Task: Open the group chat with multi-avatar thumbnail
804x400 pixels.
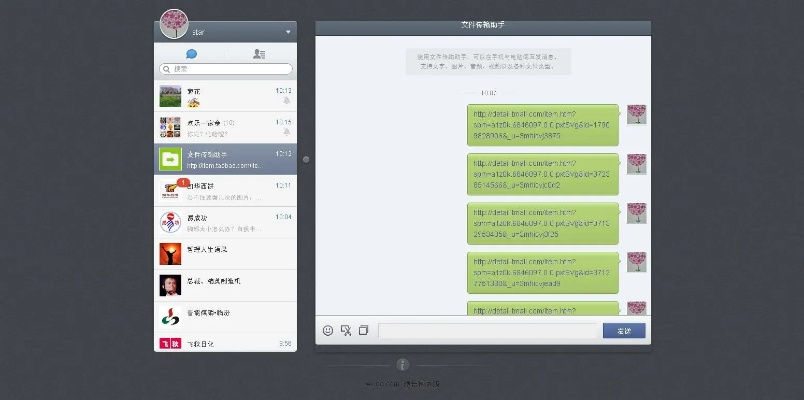Action: (225, 127)
